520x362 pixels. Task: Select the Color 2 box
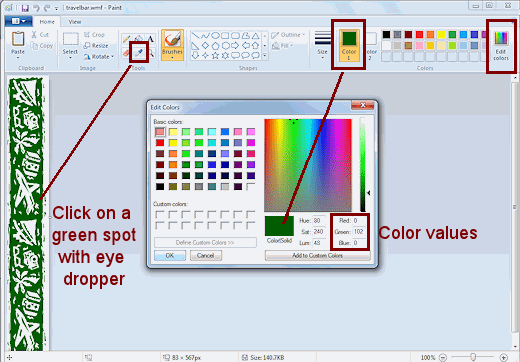point(371,45)
